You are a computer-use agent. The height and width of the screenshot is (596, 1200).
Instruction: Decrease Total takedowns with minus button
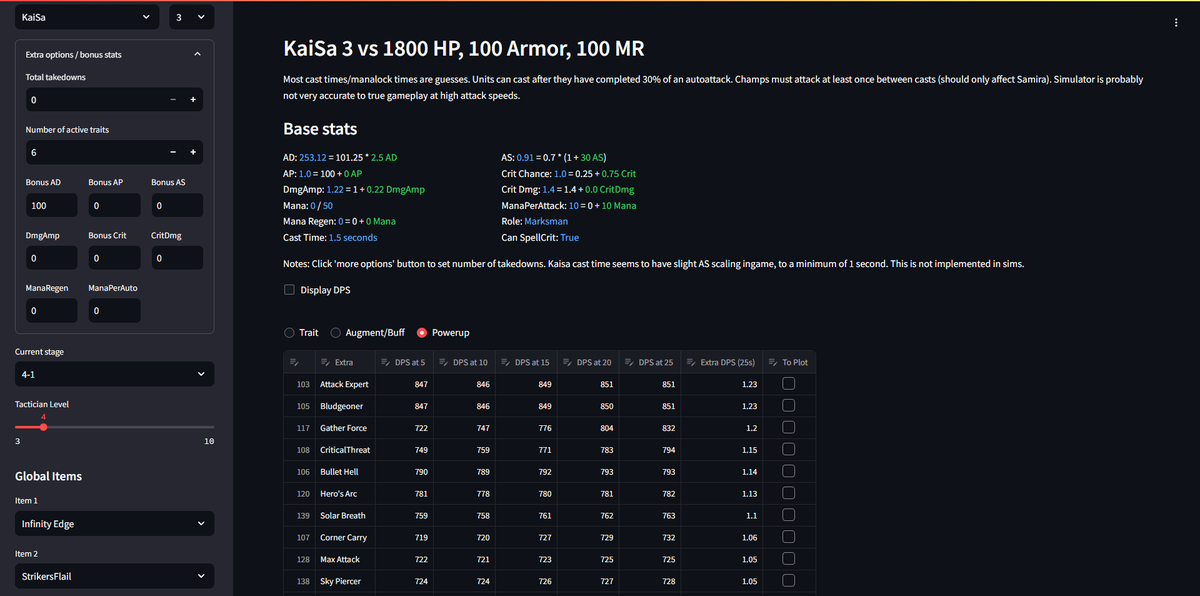coord(174,99)
